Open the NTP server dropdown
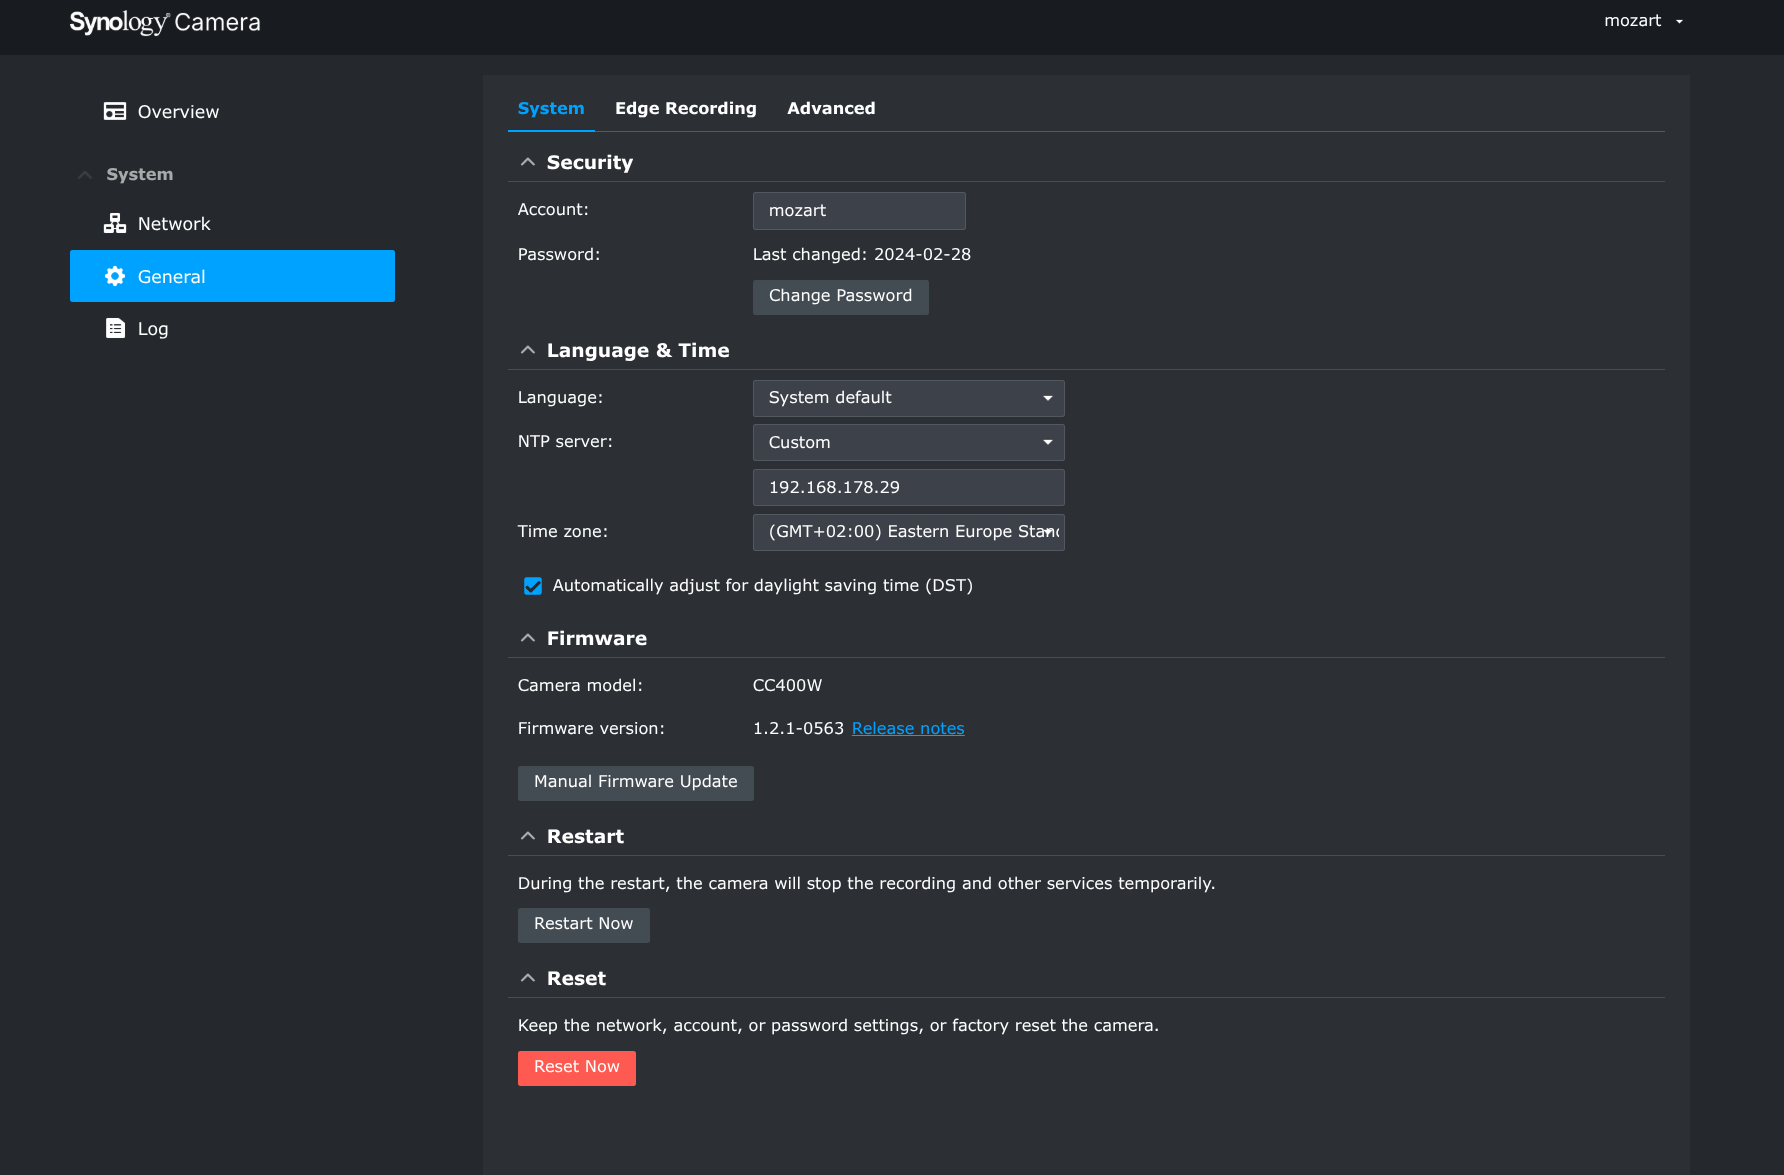 [908, 442]
